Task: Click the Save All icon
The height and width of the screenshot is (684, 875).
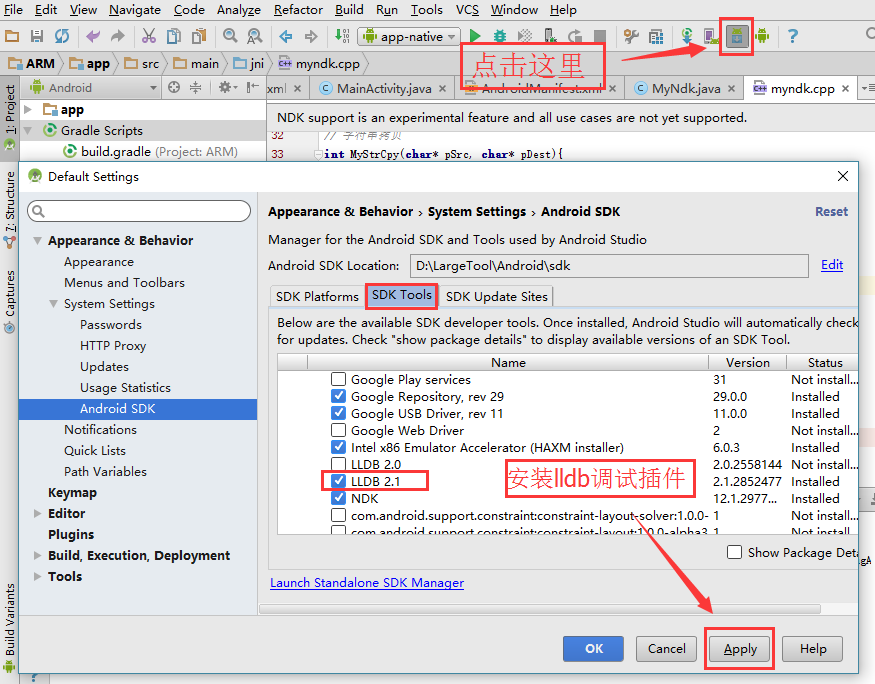Action: (x=37, y=37)
